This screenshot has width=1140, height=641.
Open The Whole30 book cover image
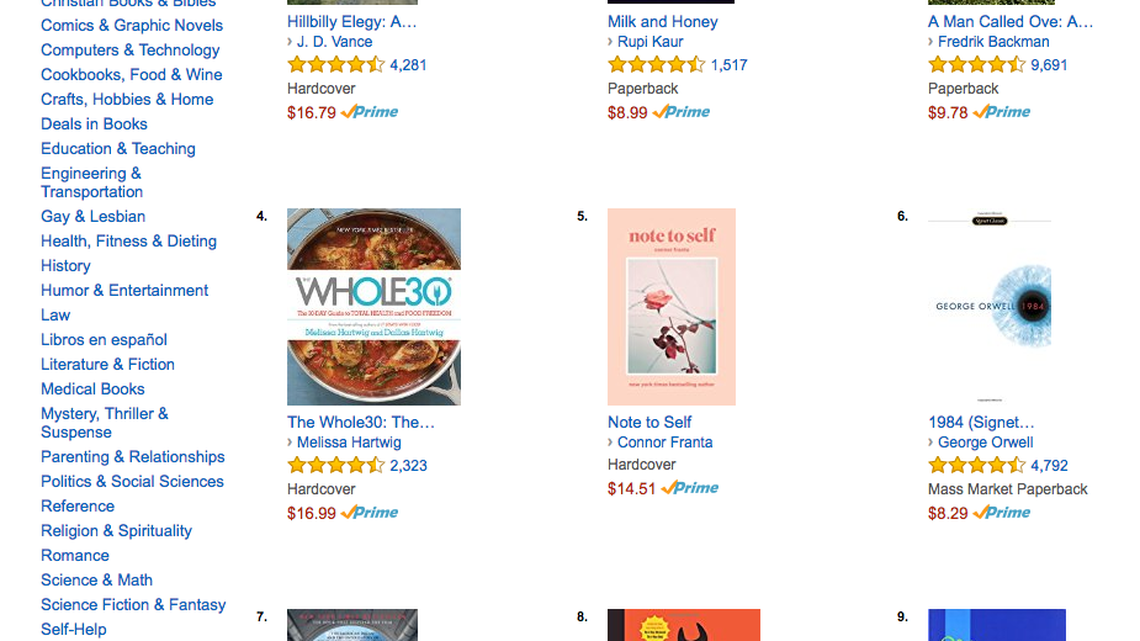click(373, 306)
